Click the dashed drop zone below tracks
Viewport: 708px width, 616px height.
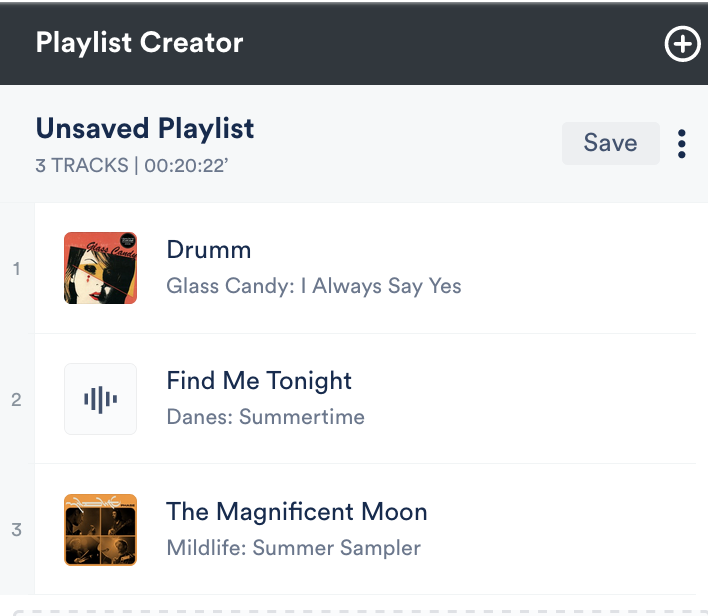point(354,609)
